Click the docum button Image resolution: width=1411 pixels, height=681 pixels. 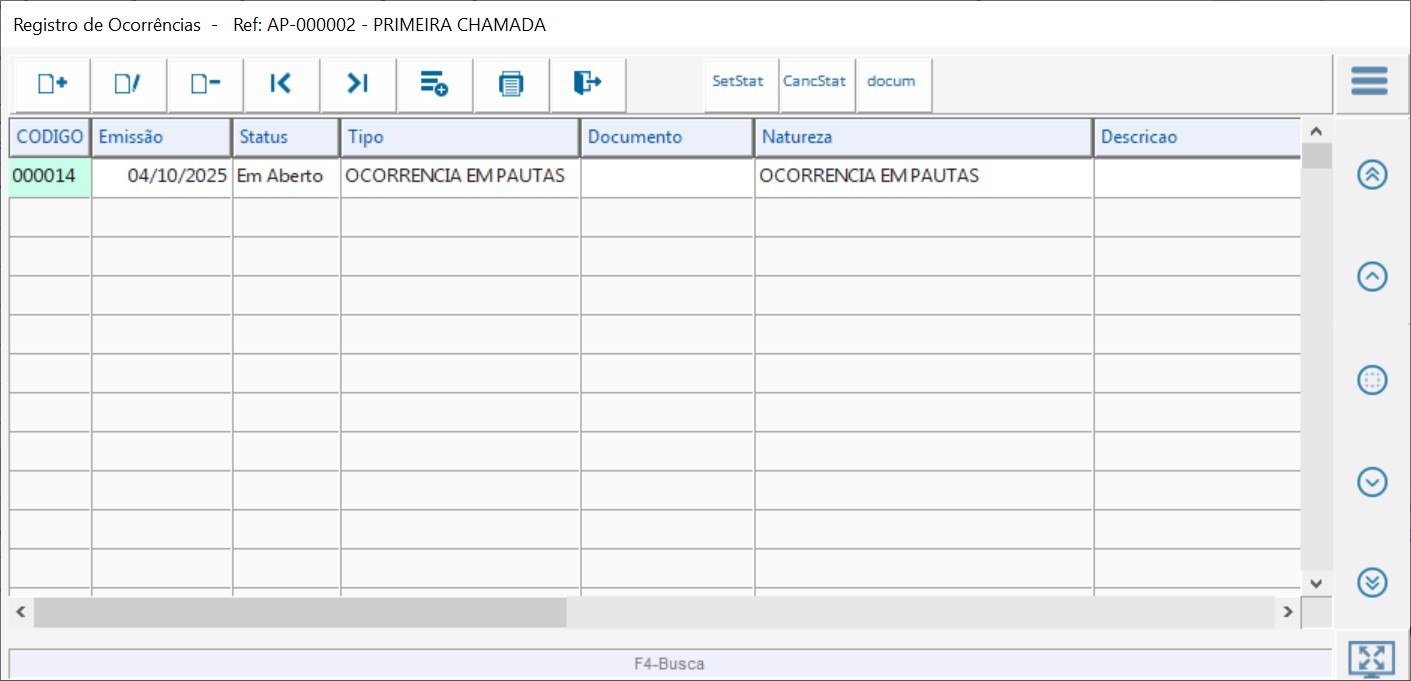click(x=891, y=82)
